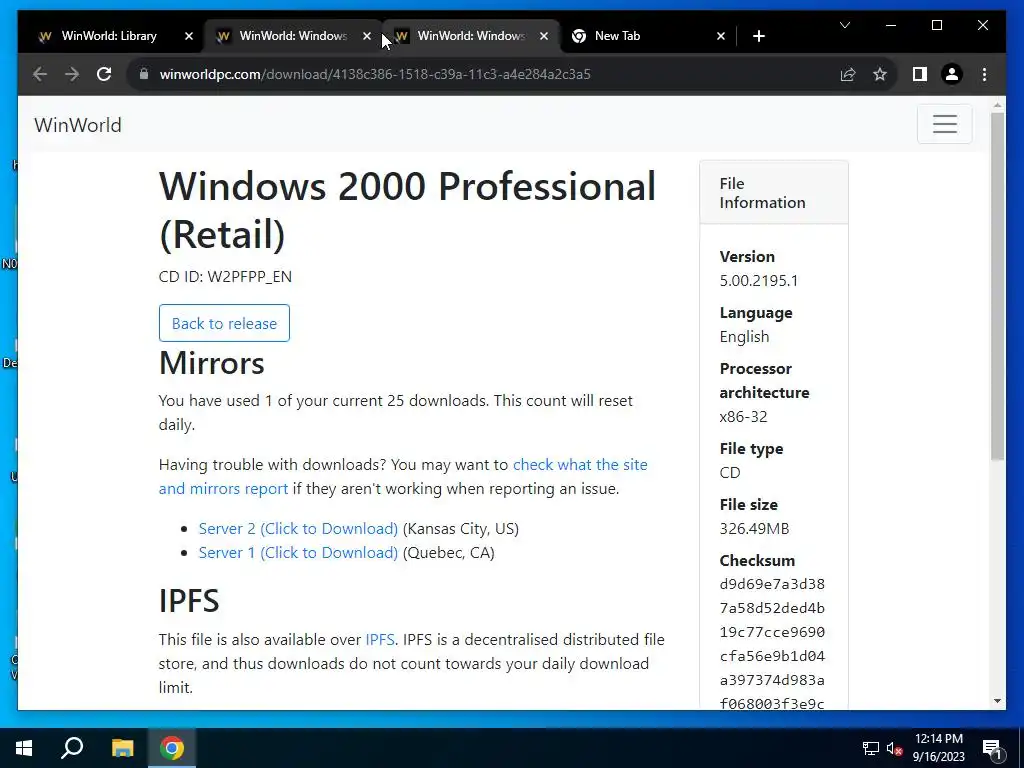Viewport: 1024px width, 768px height.
Task: Open taskbar search magnifier
Action: (72, 748)
